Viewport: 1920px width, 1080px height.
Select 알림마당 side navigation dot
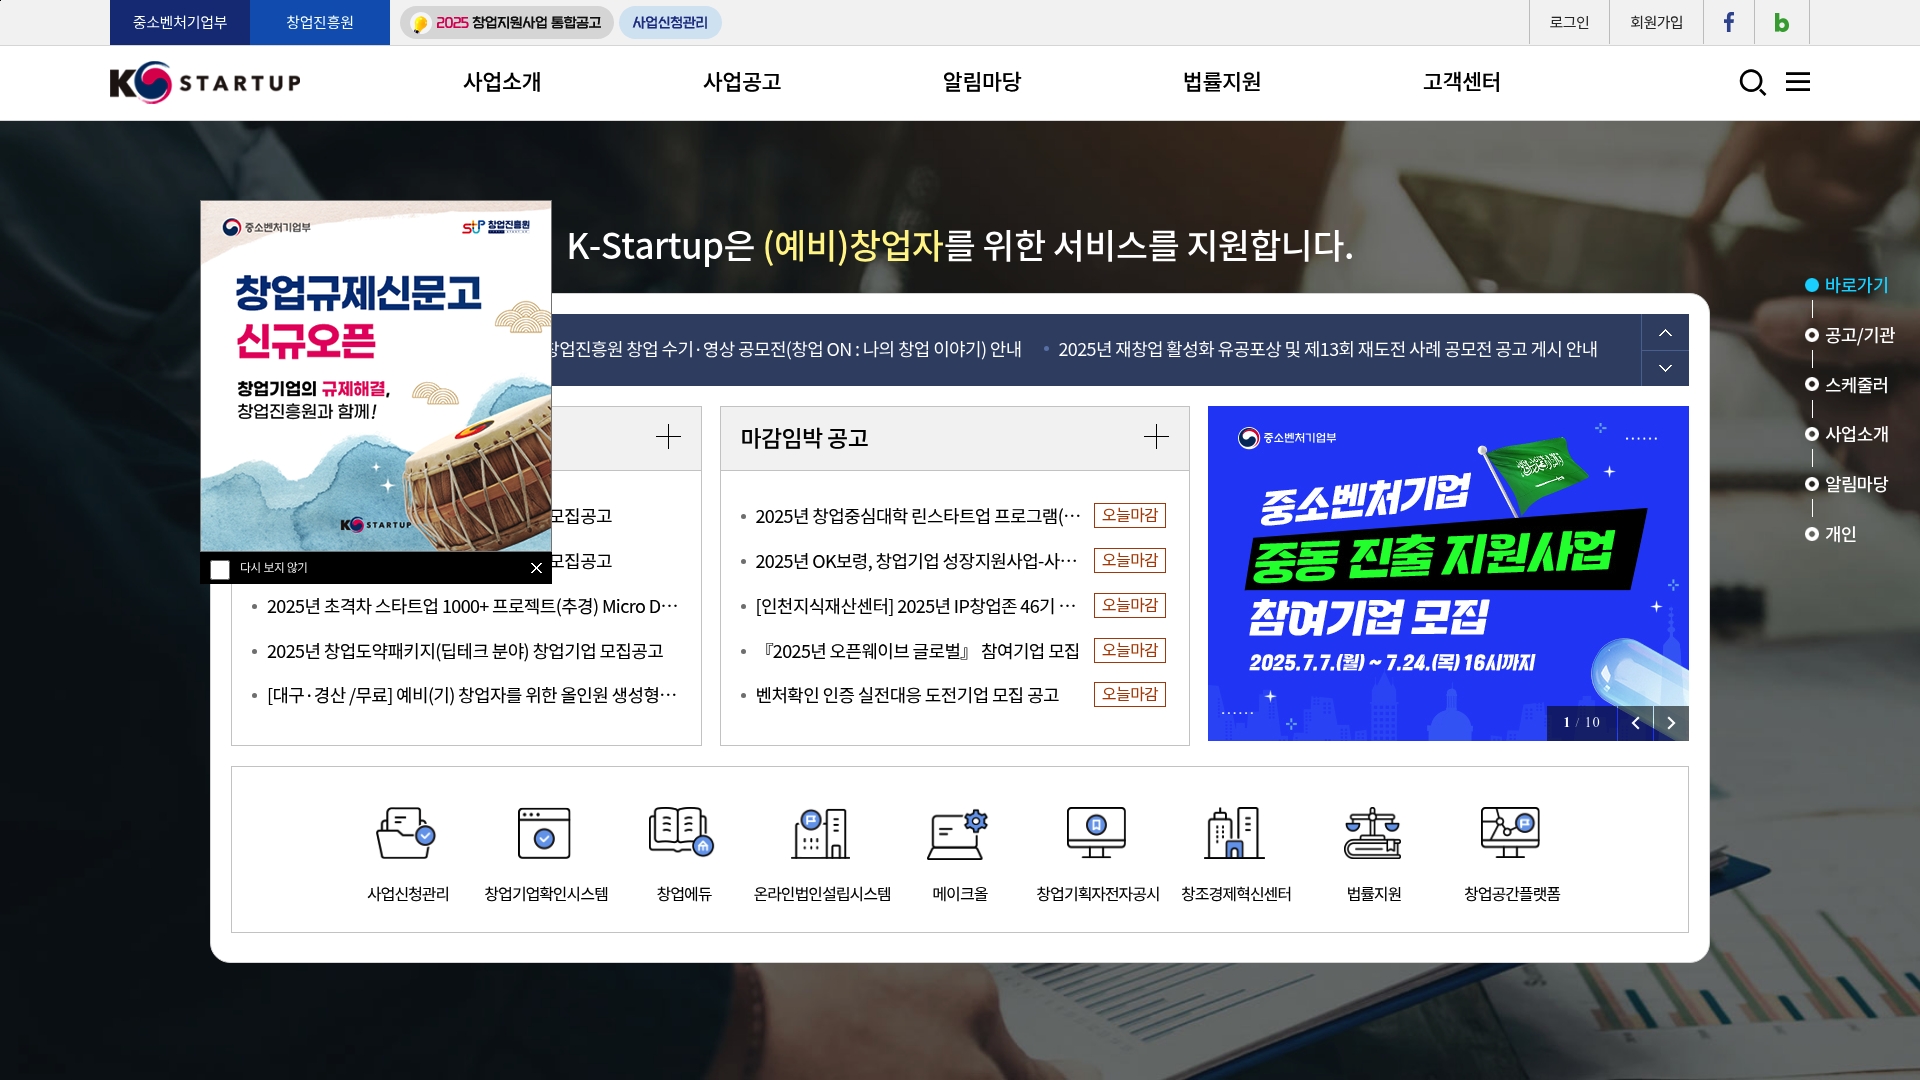1811,484
